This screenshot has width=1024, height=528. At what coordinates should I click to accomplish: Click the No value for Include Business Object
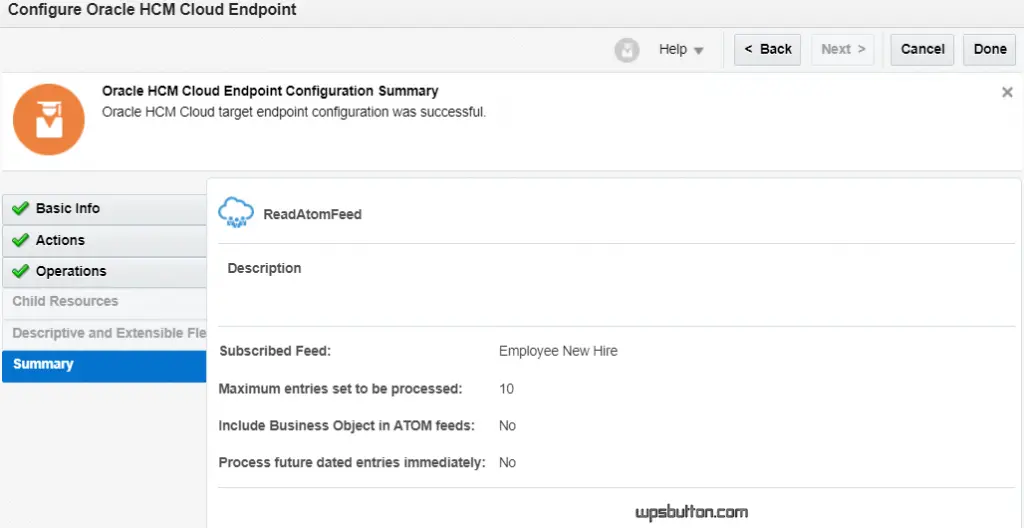[x=507, y=425]
